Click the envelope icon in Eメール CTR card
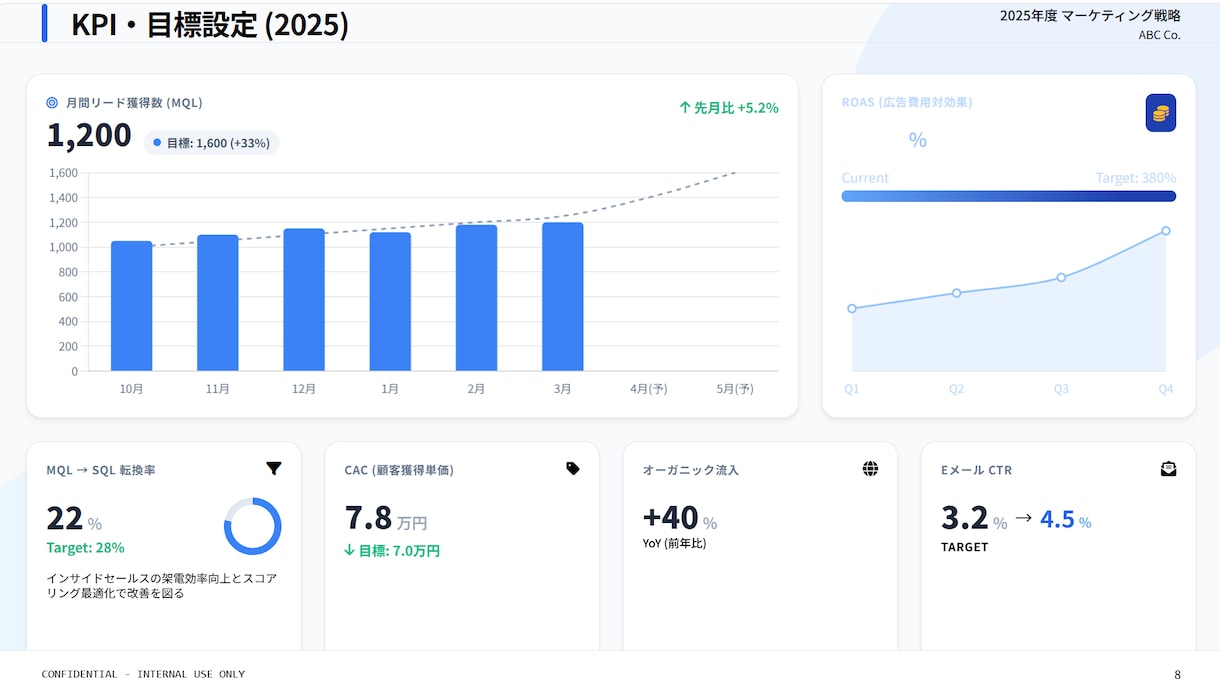This screenshot has height=693, width=1220. click(x=1168, y=469)
